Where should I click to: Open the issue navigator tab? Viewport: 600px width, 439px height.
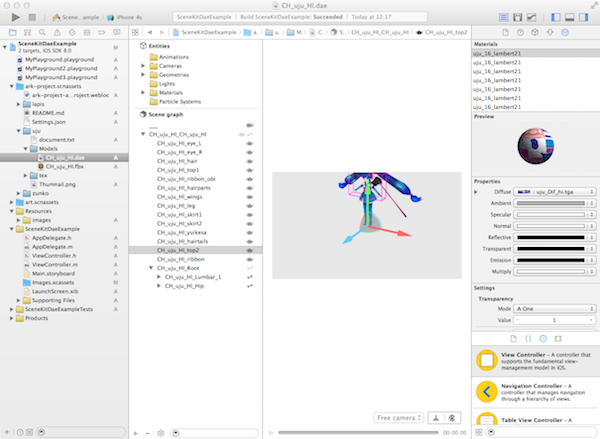[57, 33]
